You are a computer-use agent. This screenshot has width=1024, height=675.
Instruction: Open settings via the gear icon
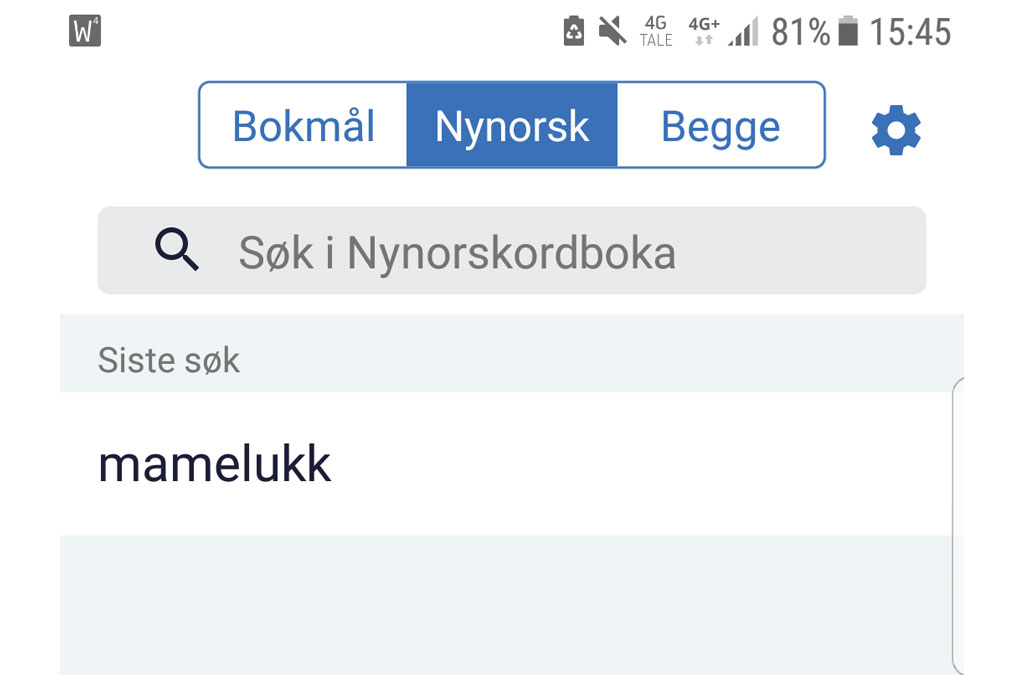click(x=896, y=130)
